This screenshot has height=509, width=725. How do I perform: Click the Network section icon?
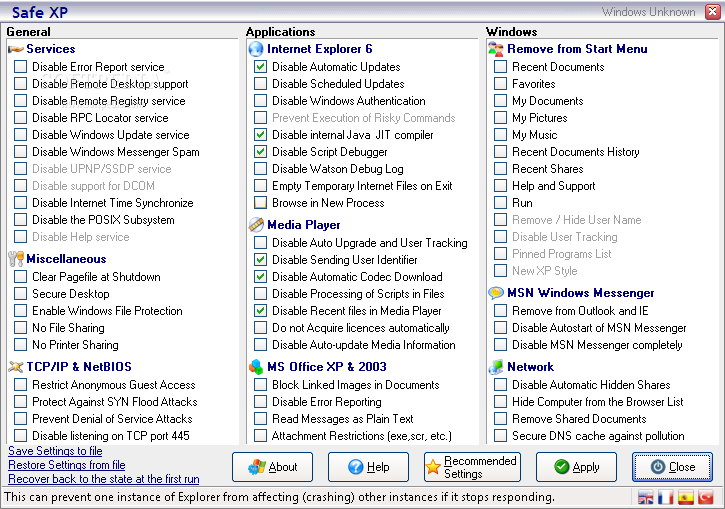coord(496,367)
